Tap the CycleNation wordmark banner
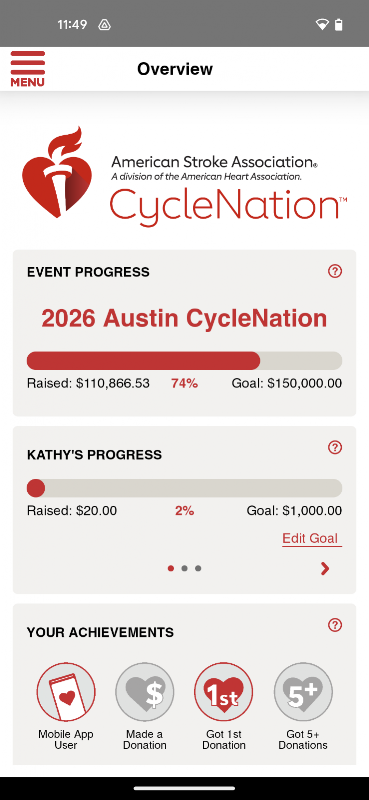369x800 pixels. point(228,205)
